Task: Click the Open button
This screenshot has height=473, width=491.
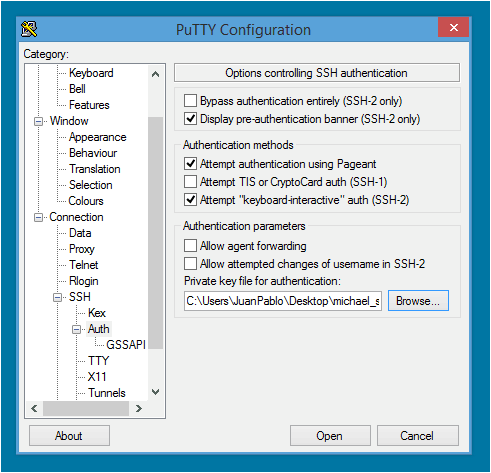Action: pyautogui.click(x=330, y=436)
